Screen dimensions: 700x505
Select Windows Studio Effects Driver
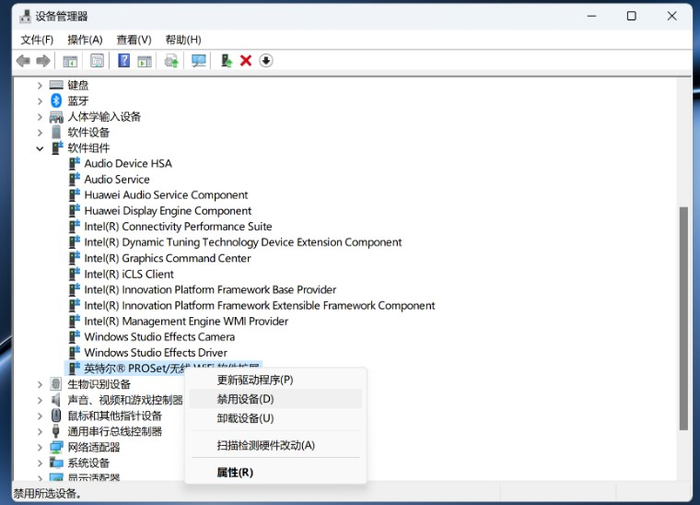click(x=156, y=352)
